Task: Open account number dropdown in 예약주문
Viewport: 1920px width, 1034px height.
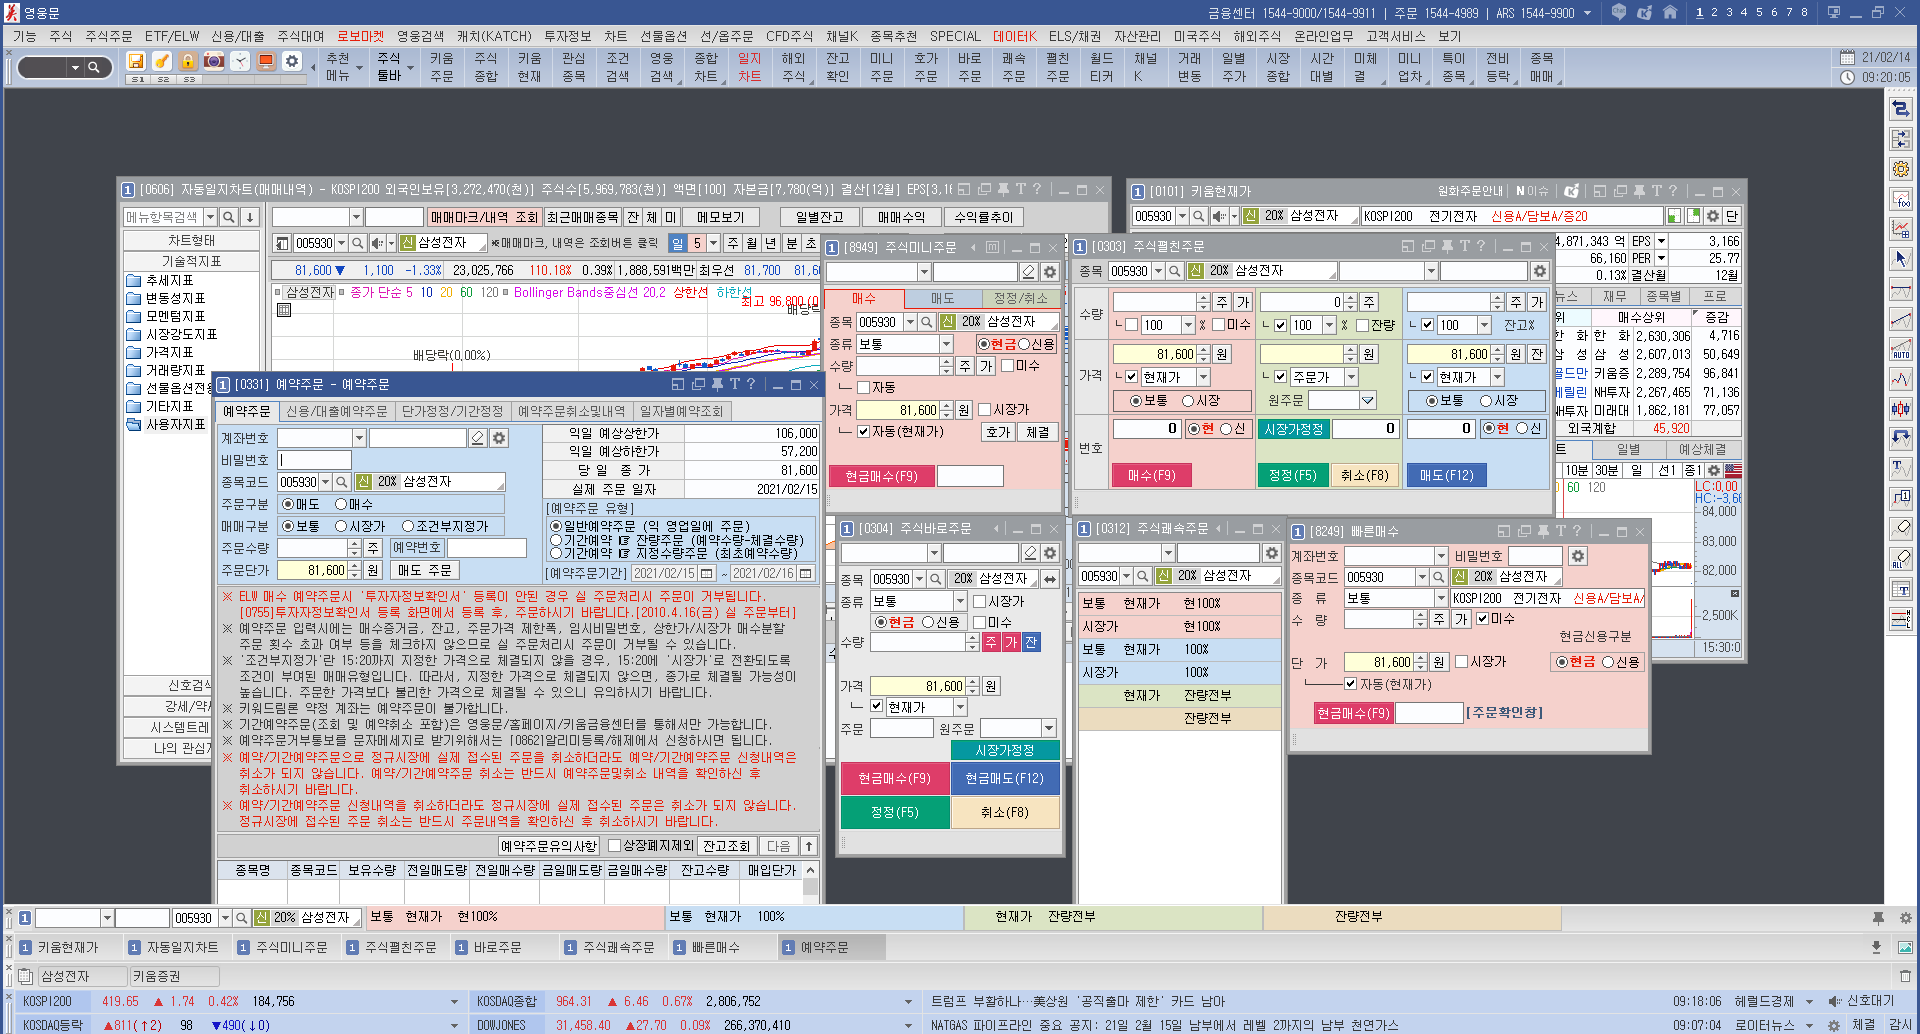Action: click(x=359, y=438)
